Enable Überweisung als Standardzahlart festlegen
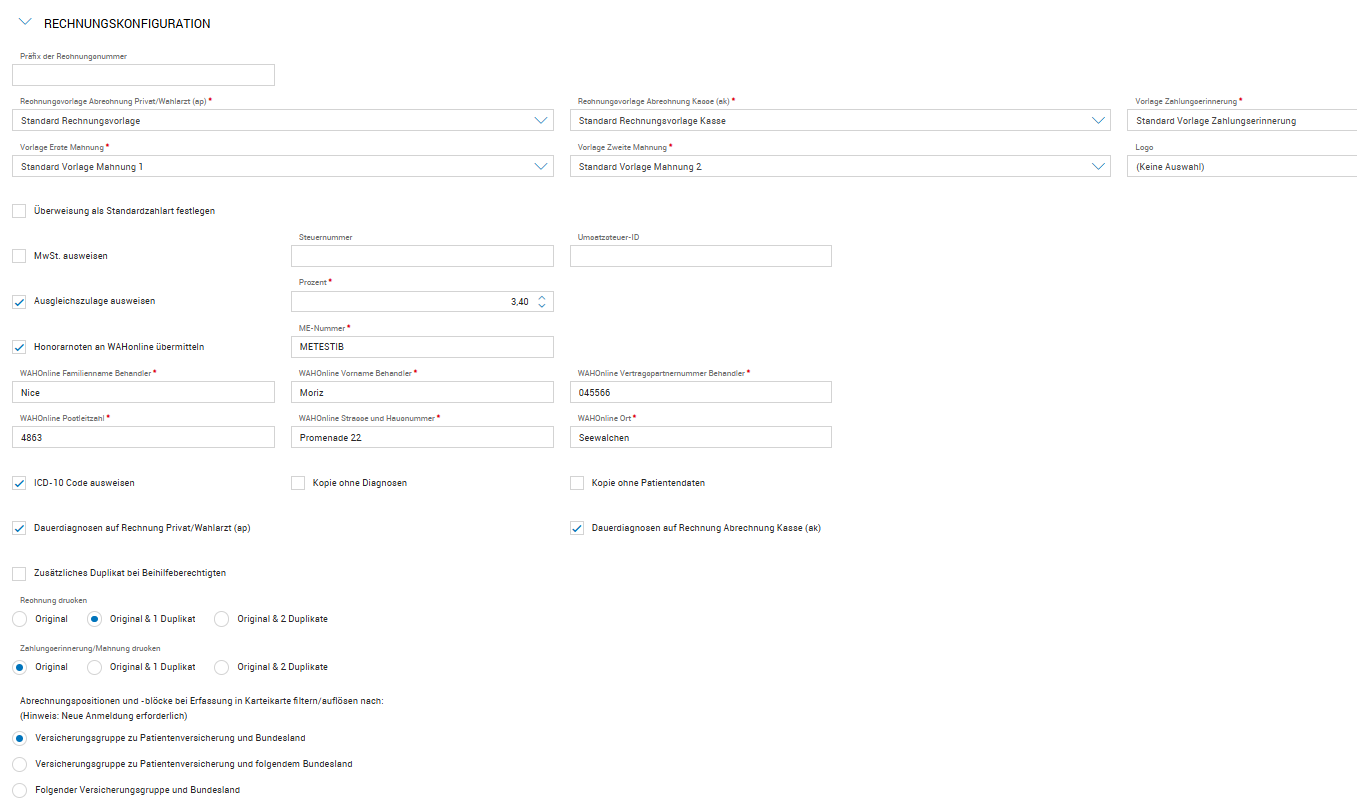Screen dimensions: 1357x809 (19, 211)
